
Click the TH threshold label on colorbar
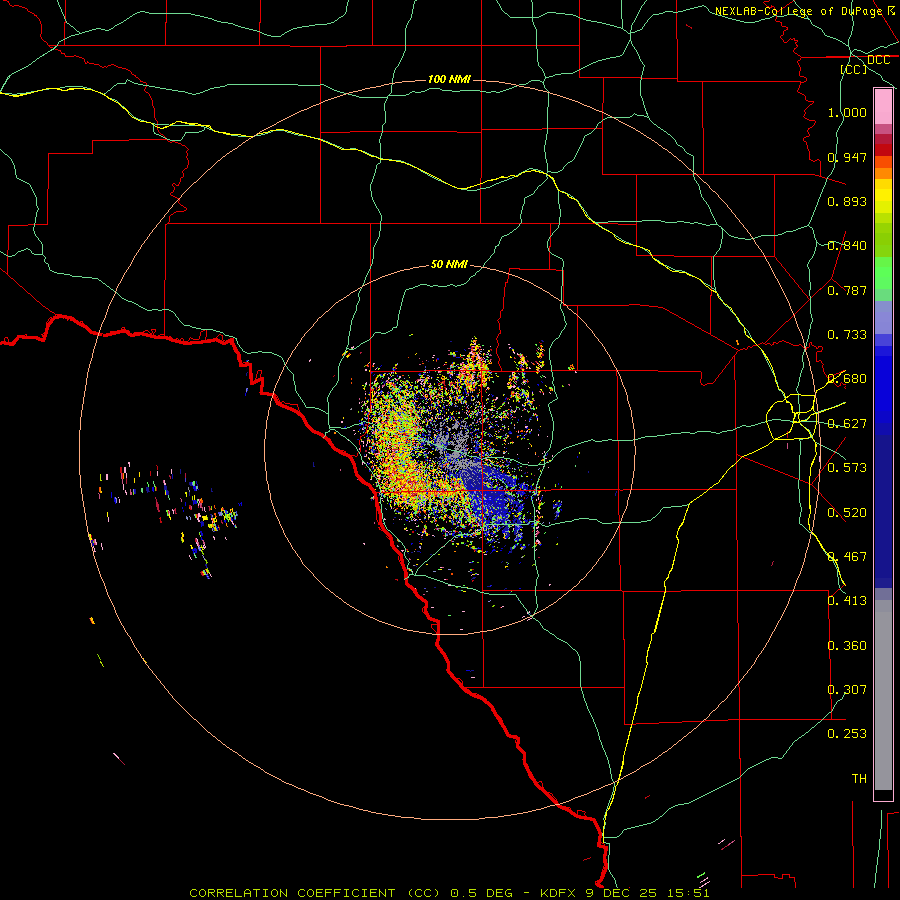click(859, 779)
